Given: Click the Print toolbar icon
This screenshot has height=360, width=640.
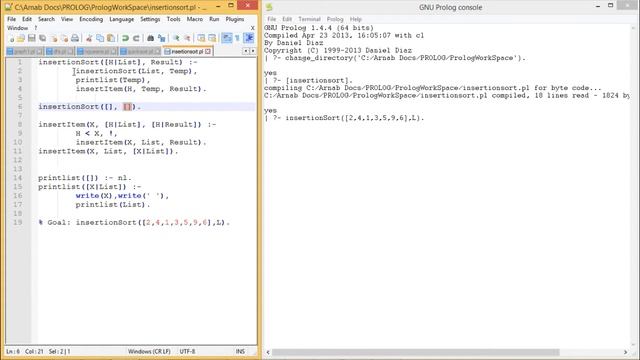Looking at the screenshot, I should click(x=75, y=38).
